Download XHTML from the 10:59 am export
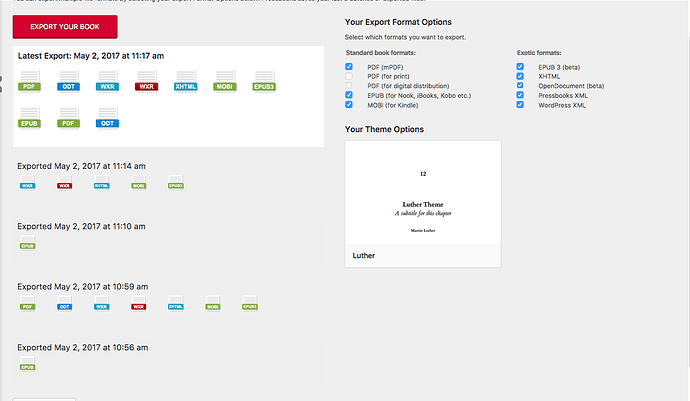The height and width of the screenshot is (401, 690). pos(176,303)
